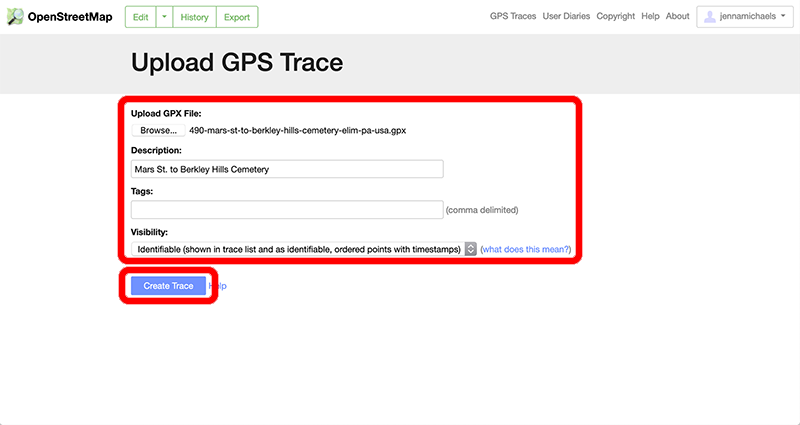Open the Copyright page
This screenshot has height=425, width=800.
click(x=616, y=16)
